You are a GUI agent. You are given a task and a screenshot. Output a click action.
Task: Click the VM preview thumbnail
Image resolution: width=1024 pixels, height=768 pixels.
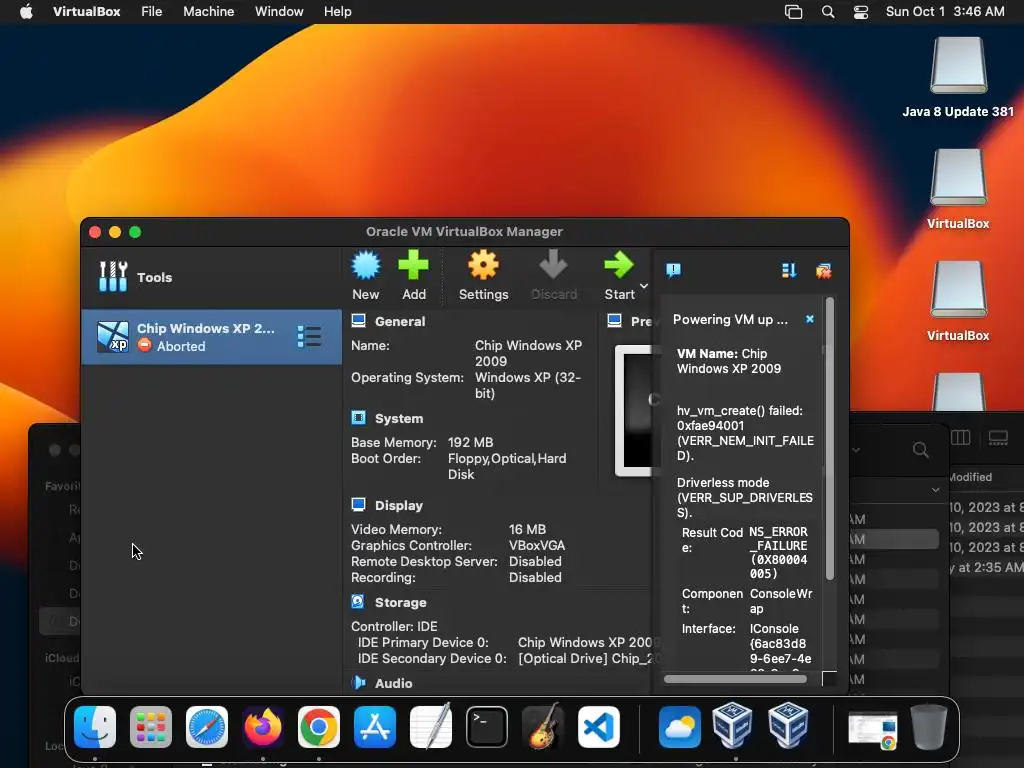pyautogui.click(x=634, y=410)
